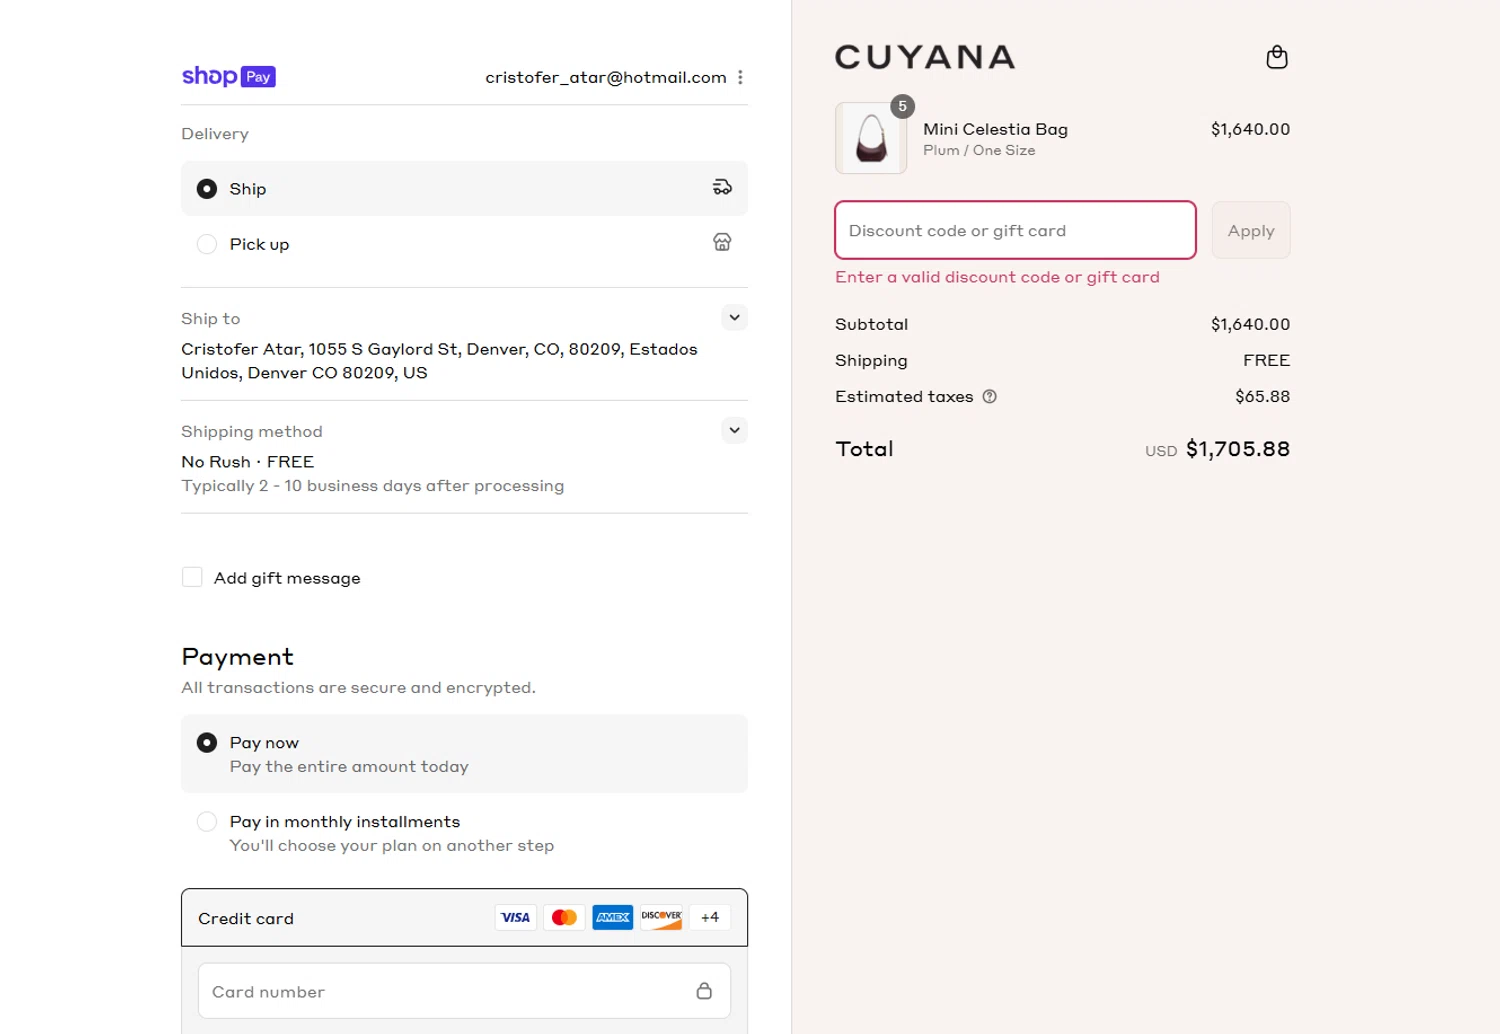Click the card number lock icon
Screen dimensions: 1500x1034
click(x=704, y=990)
